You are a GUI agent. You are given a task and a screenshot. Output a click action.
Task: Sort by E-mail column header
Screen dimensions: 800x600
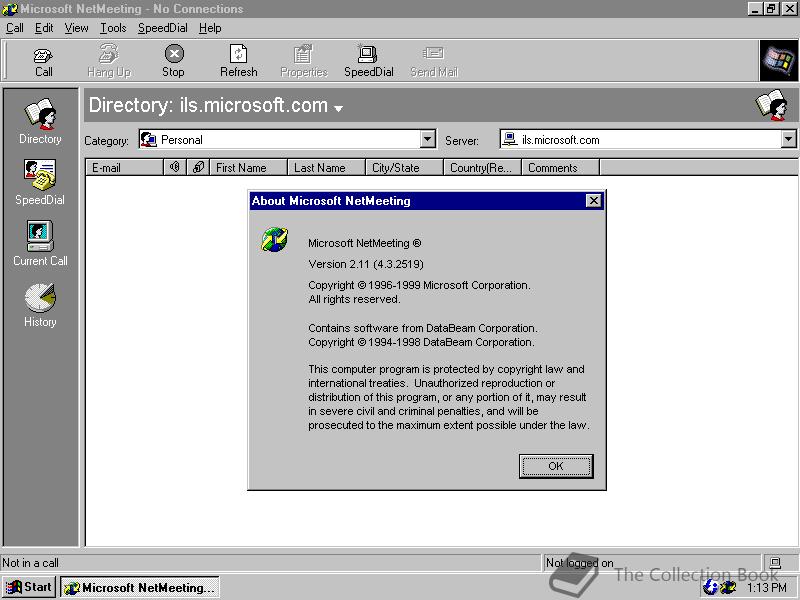click(124, 167)
